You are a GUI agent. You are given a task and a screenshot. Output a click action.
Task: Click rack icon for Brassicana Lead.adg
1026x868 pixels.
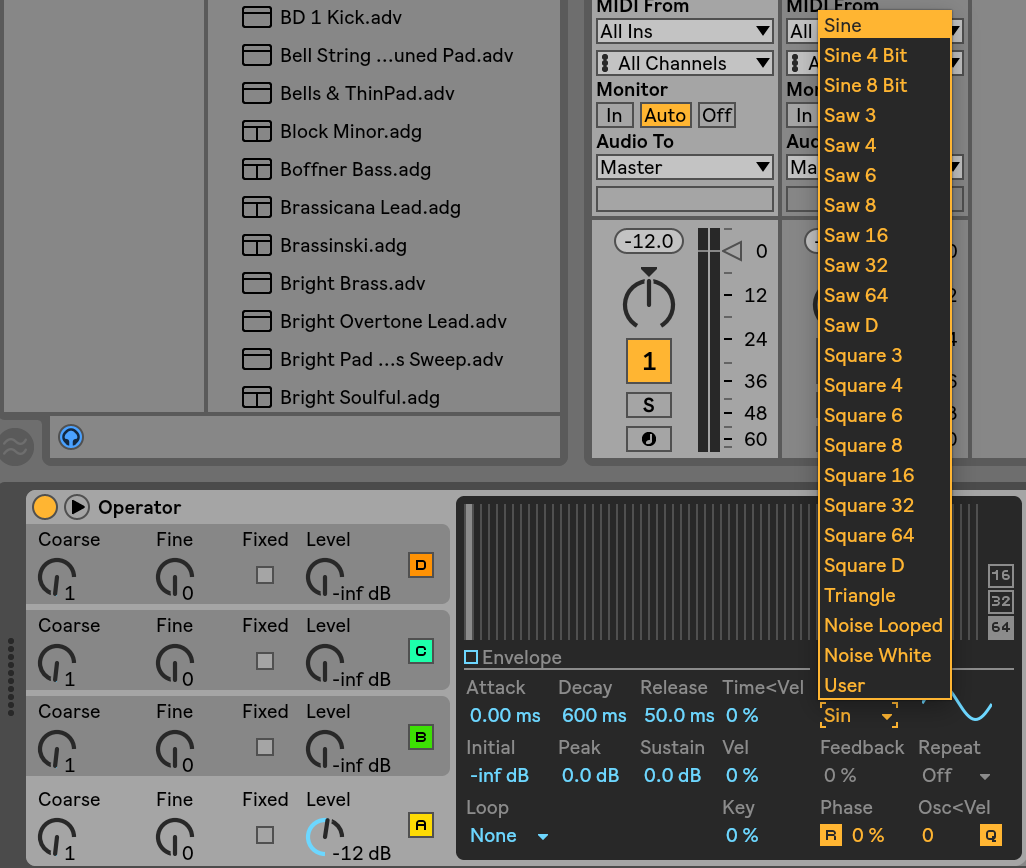256,207
